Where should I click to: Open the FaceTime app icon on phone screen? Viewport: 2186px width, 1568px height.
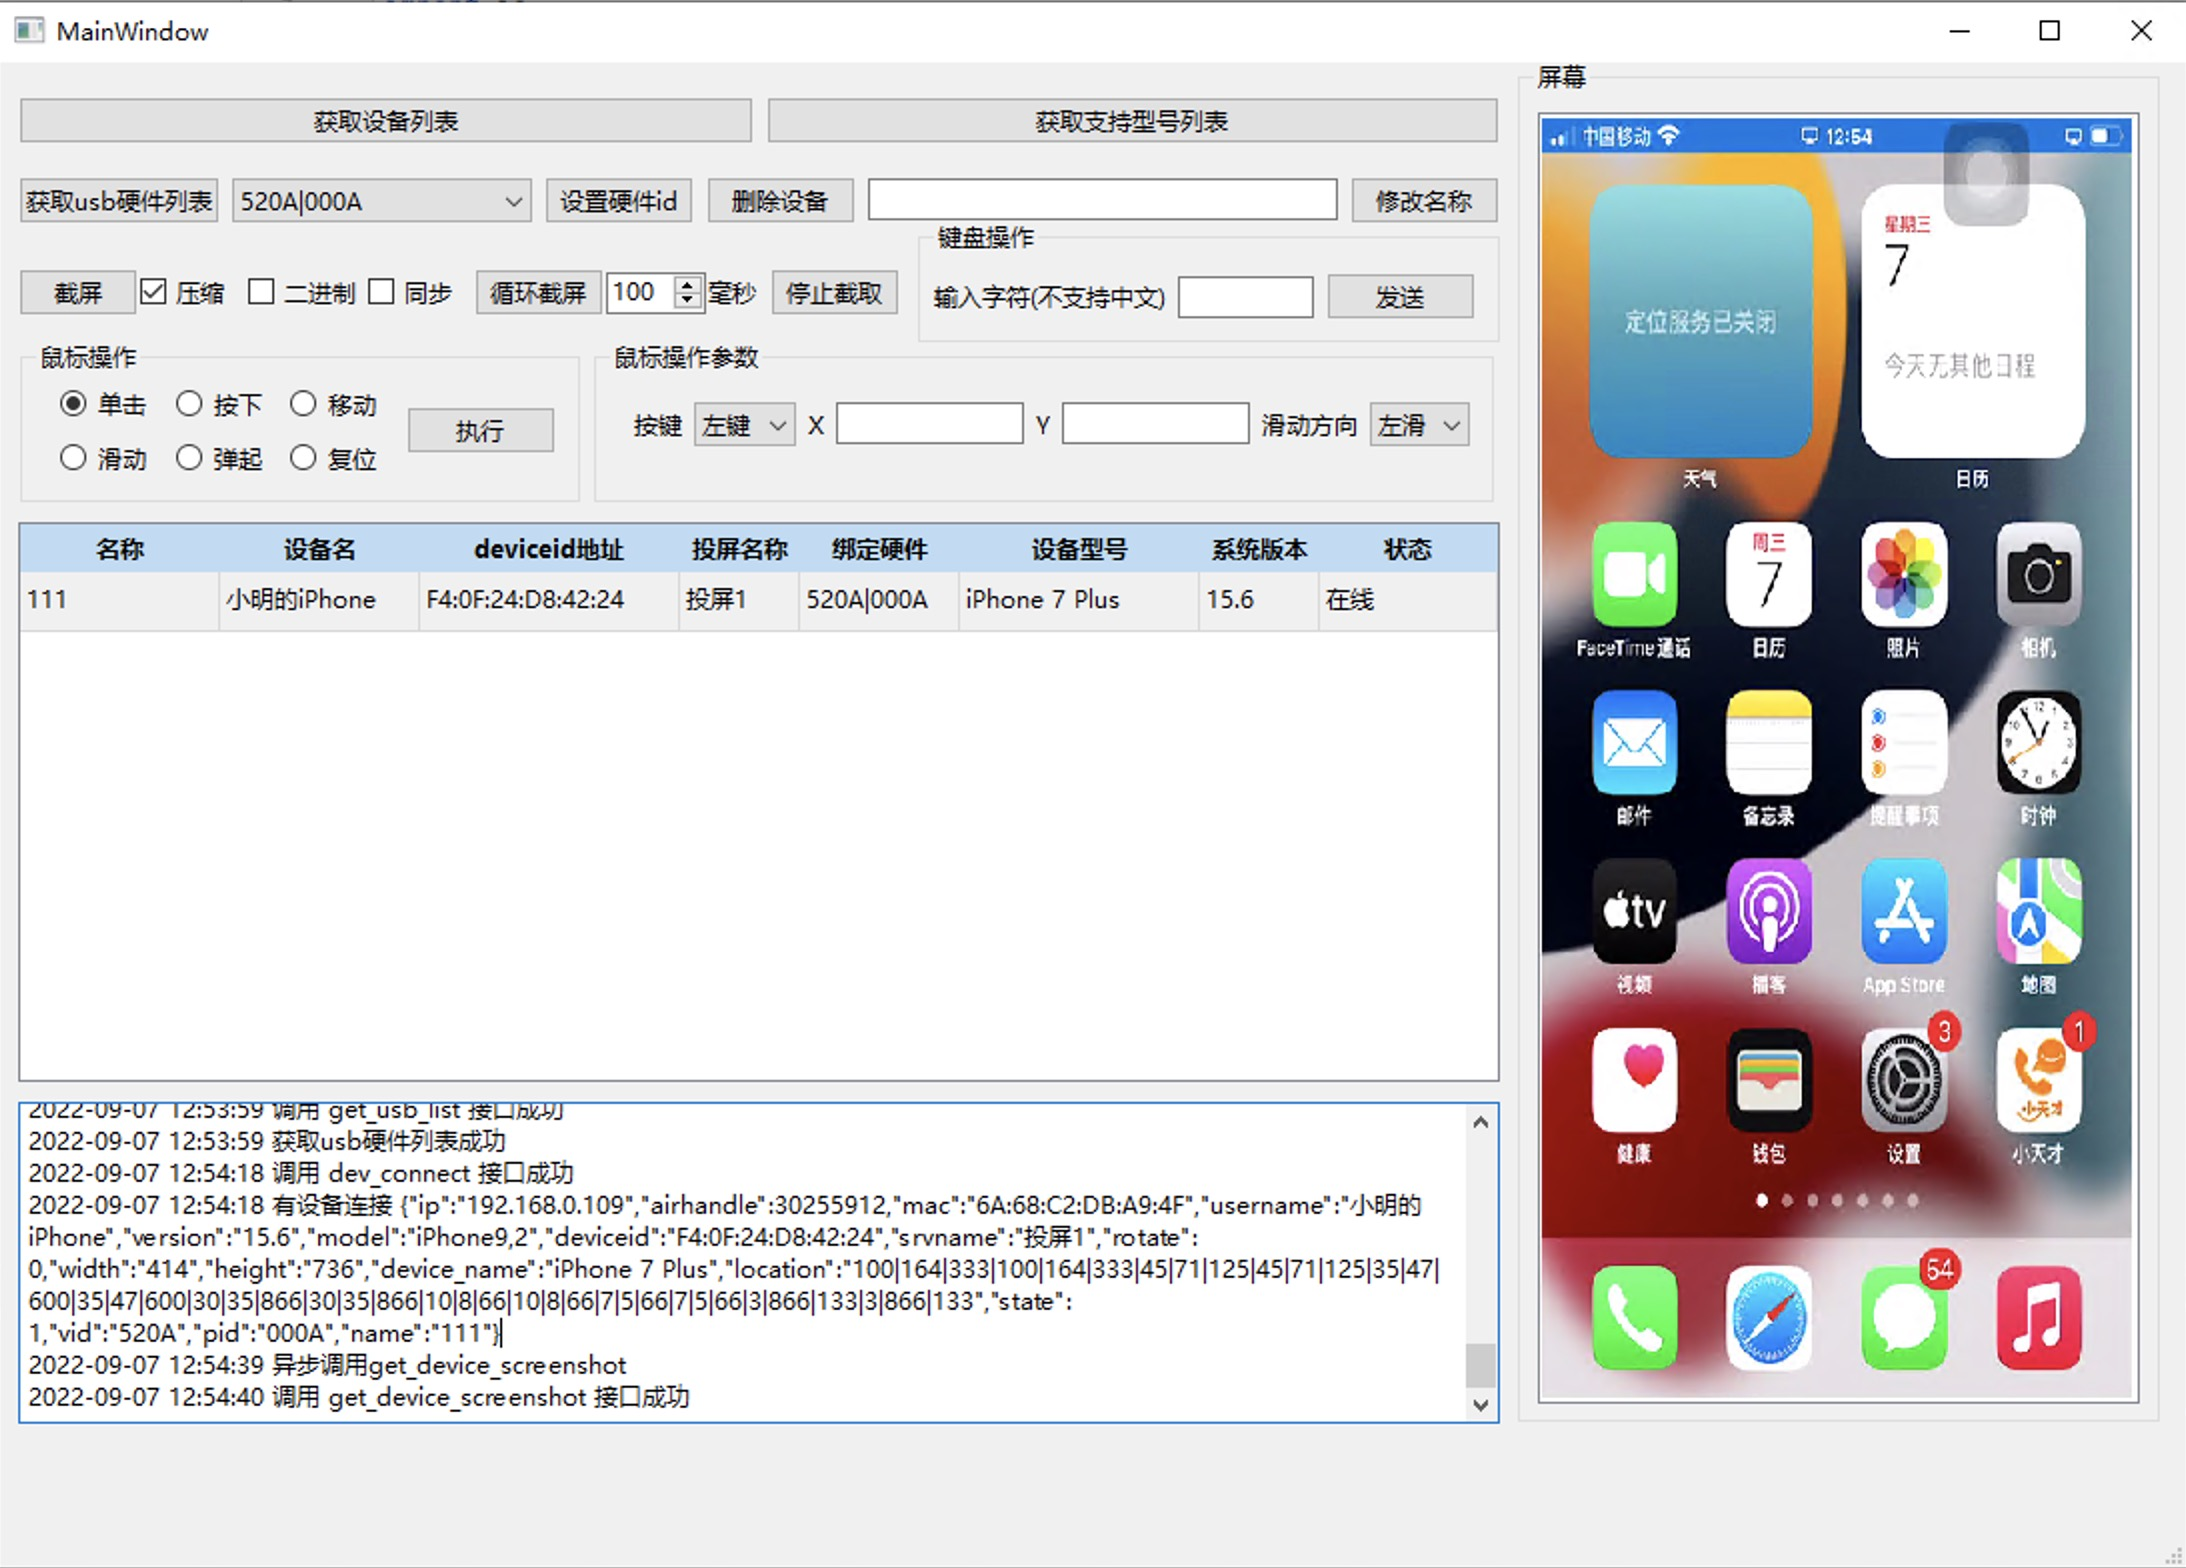(1633, 576)
